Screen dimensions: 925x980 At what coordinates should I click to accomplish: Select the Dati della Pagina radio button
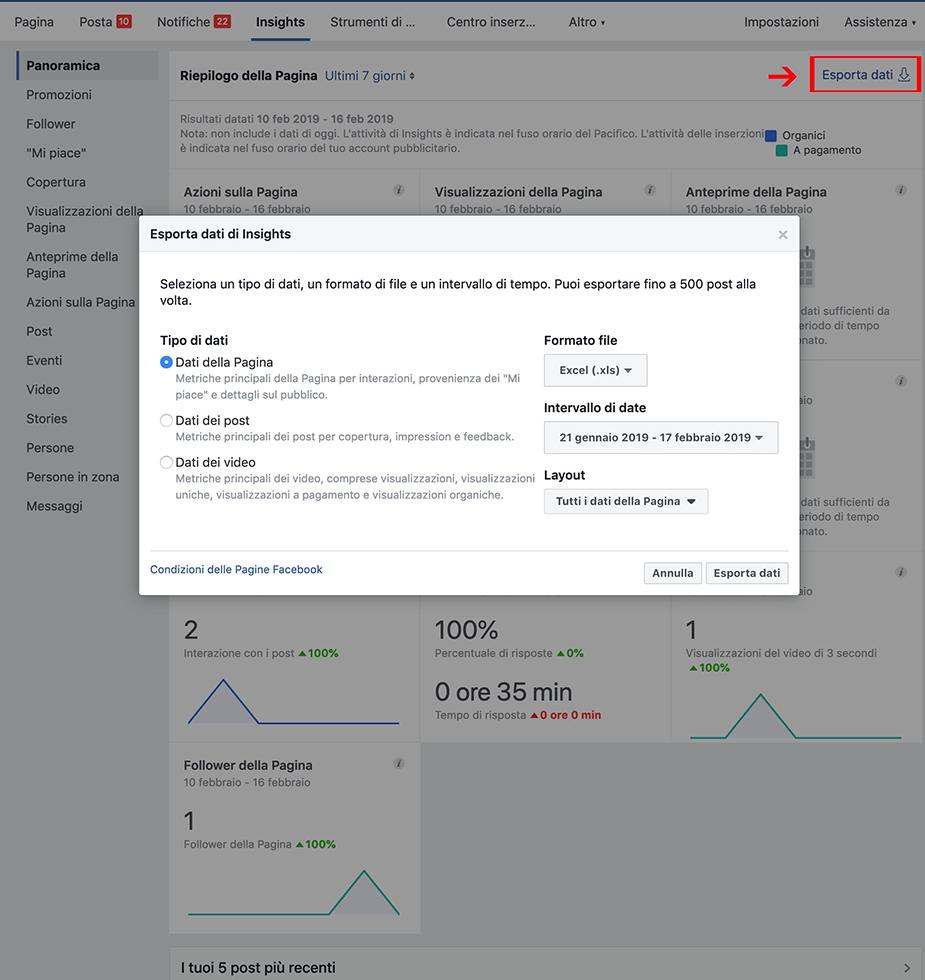166,362
